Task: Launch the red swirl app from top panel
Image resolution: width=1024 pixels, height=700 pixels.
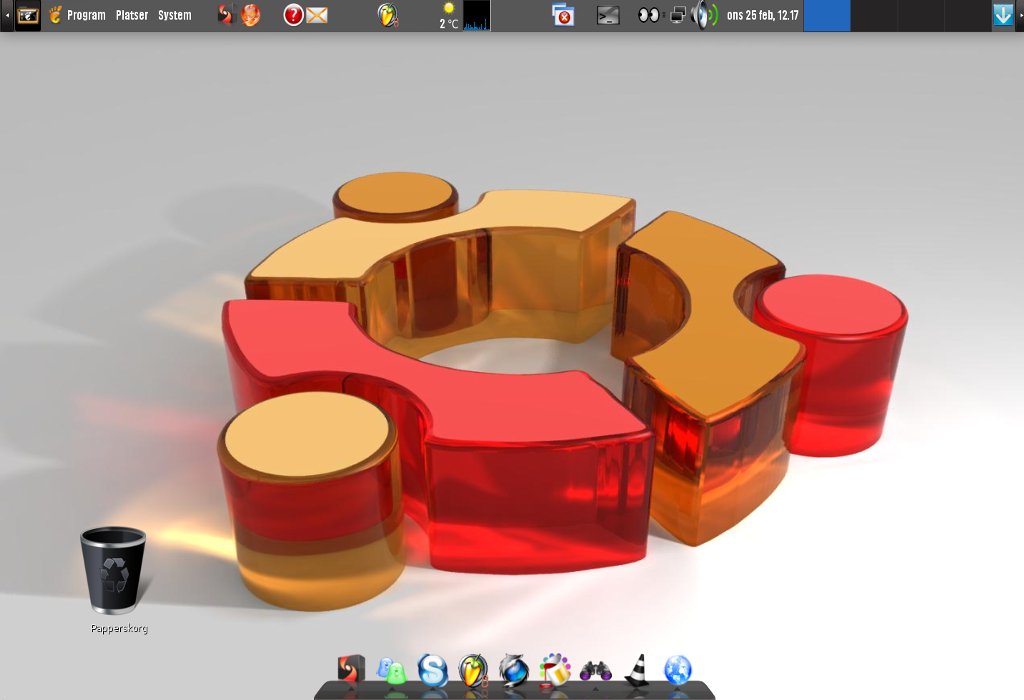Action: [x=225, y=14]
